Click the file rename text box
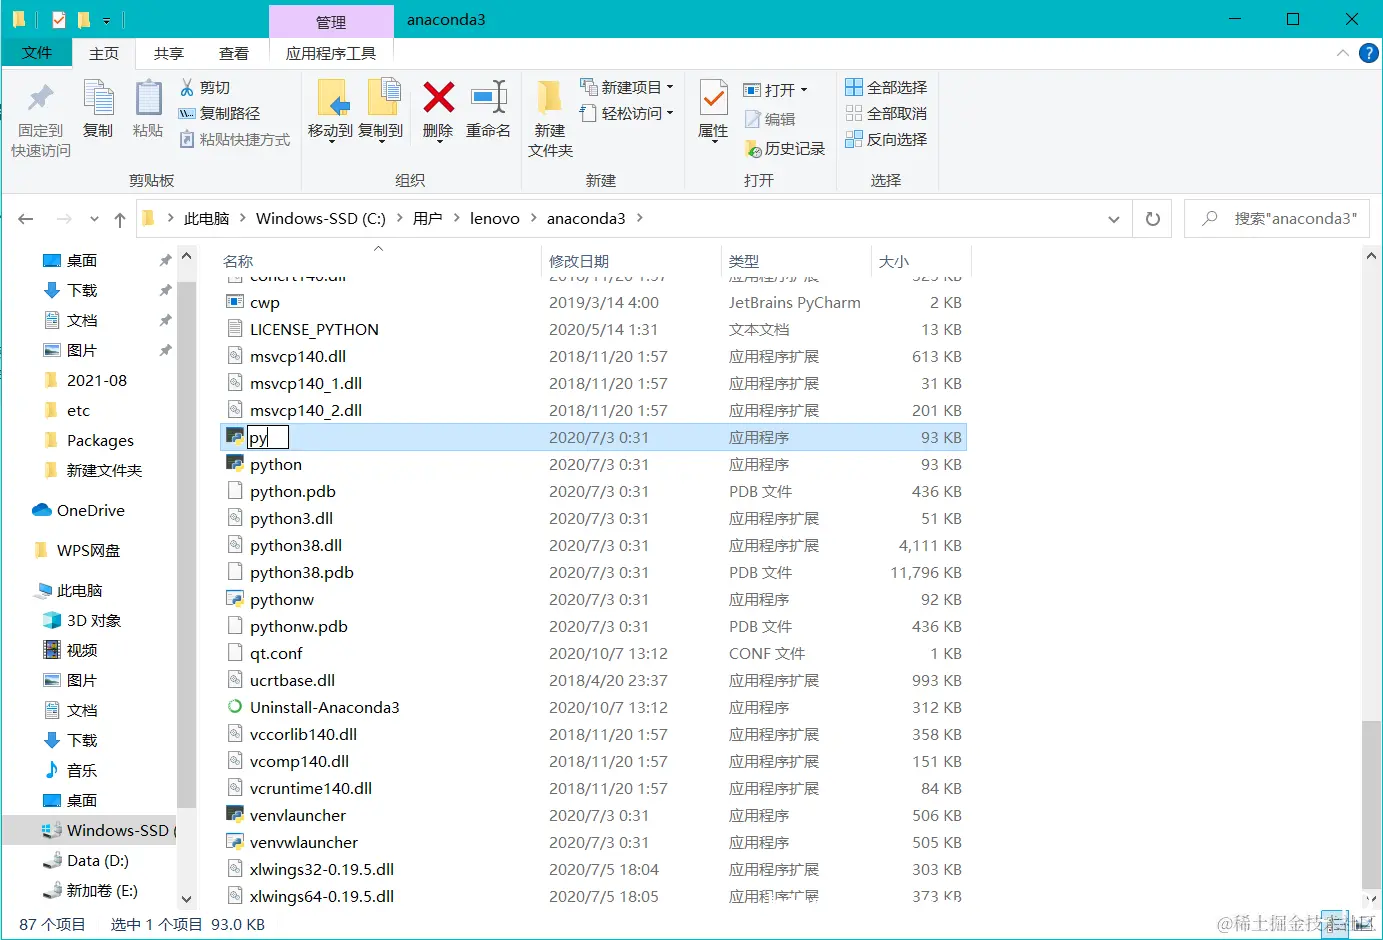Screen dimensions: 1383x940 tap(268, 437)
